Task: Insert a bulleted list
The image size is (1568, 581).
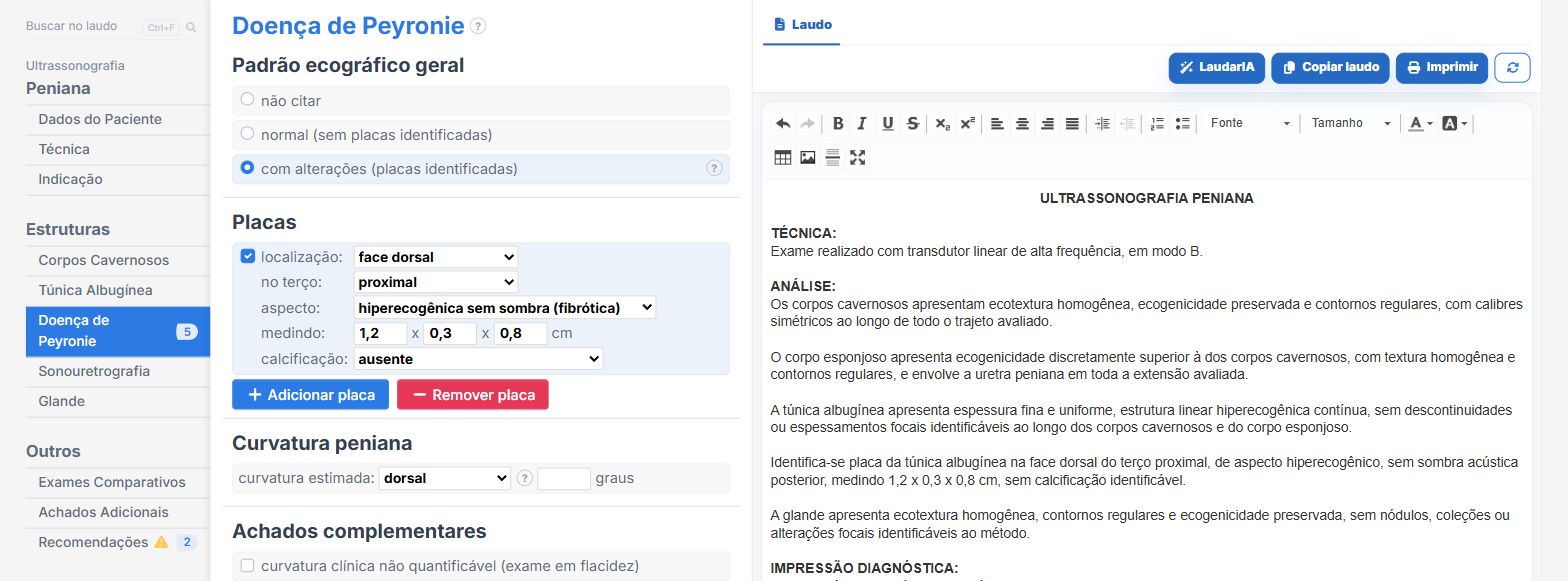Action: click(1182, 124)
